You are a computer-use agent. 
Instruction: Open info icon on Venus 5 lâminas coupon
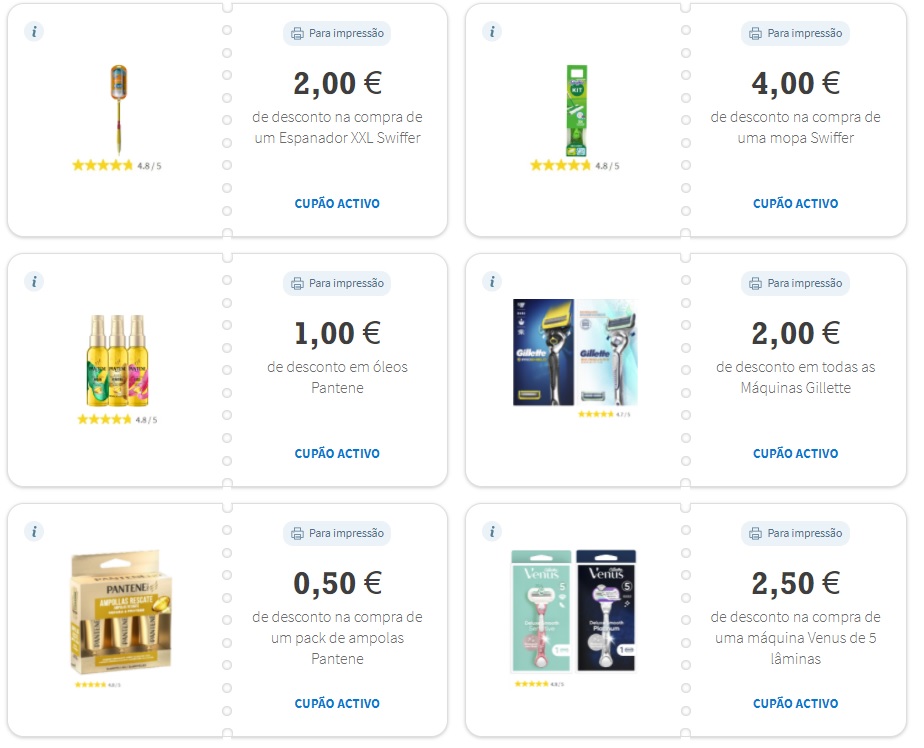[492, 532]
